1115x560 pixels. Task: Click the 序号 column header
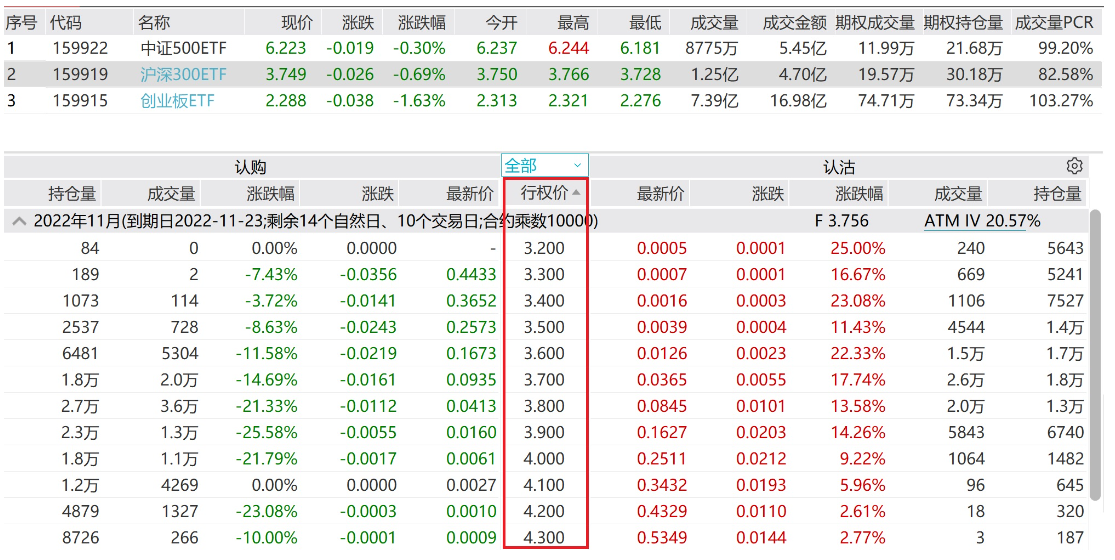click(22, 21)
